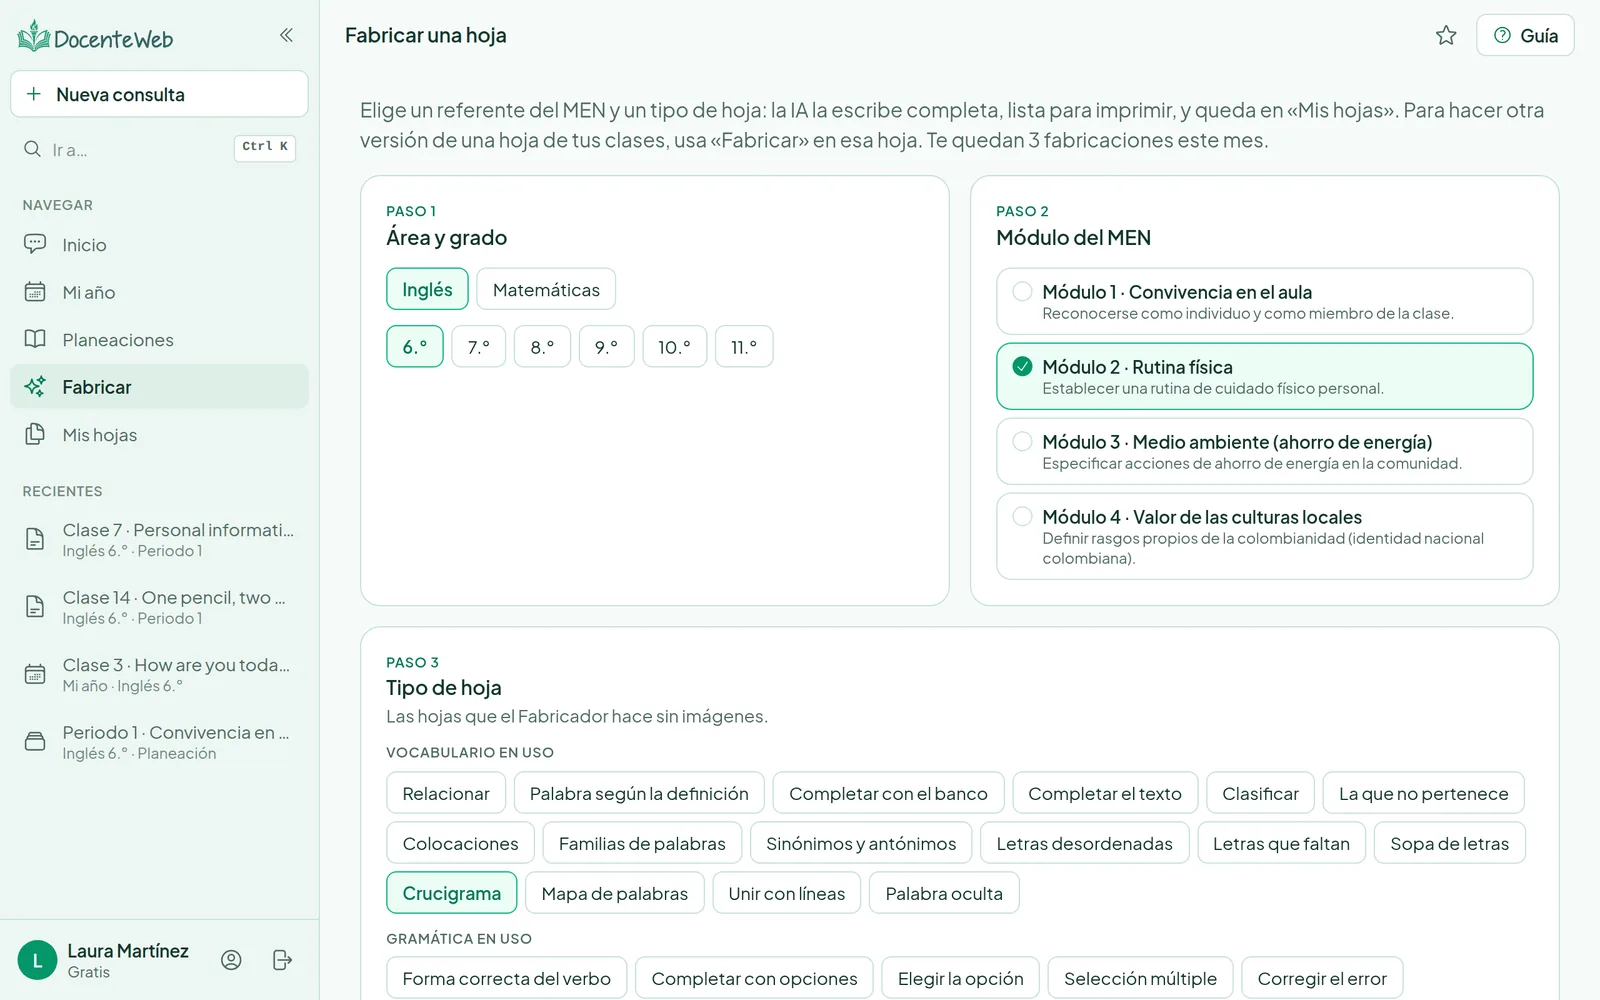Click Laura Martínez avatar

tap(37, 961)
